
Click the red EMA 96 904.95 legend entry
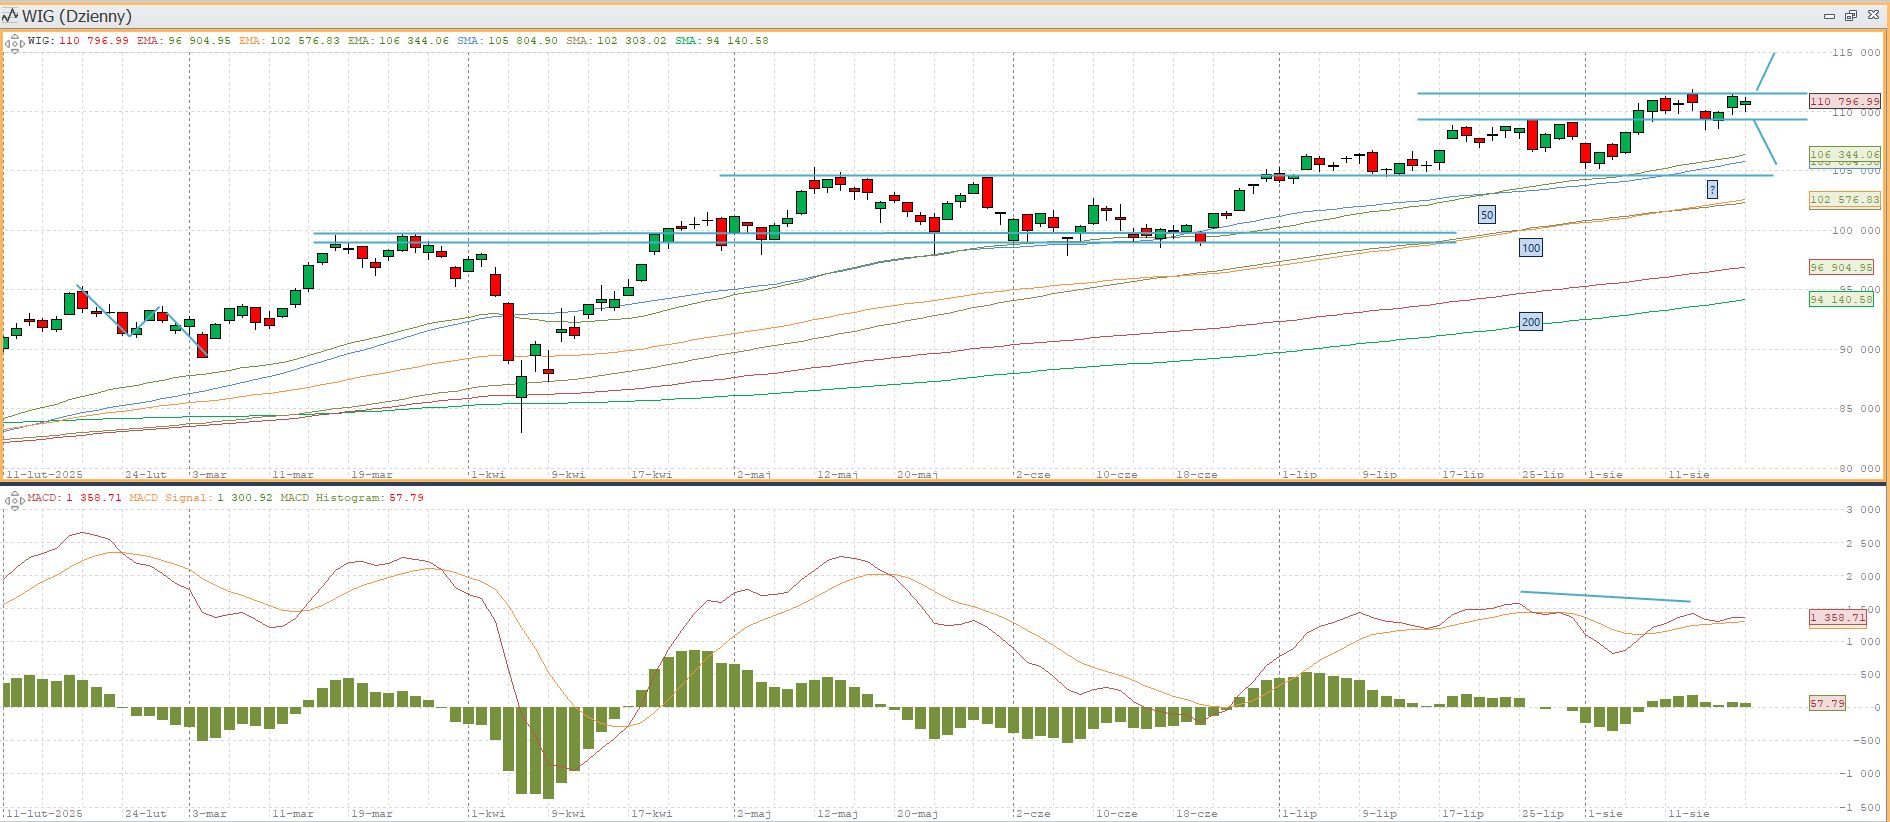tap(183, 41)
